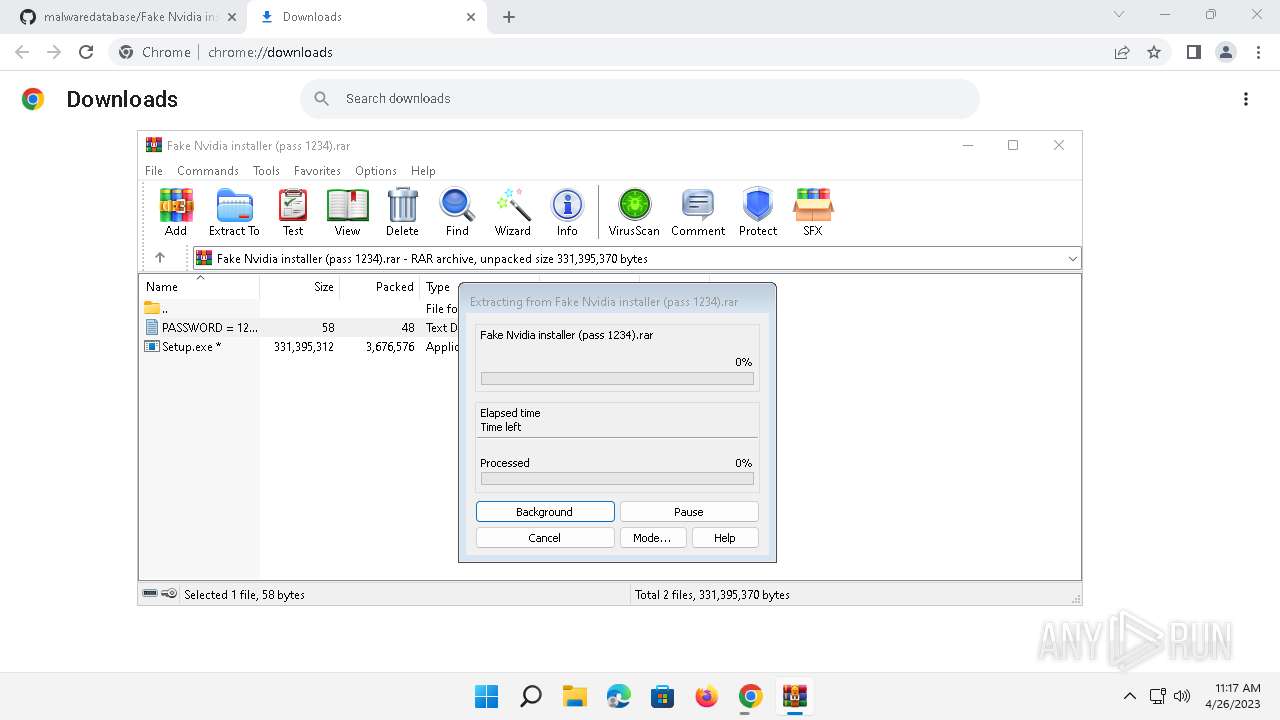Screen dimensions: 1280x720
Task: Click the Search downloads field
Action: [x=640, y=99]
